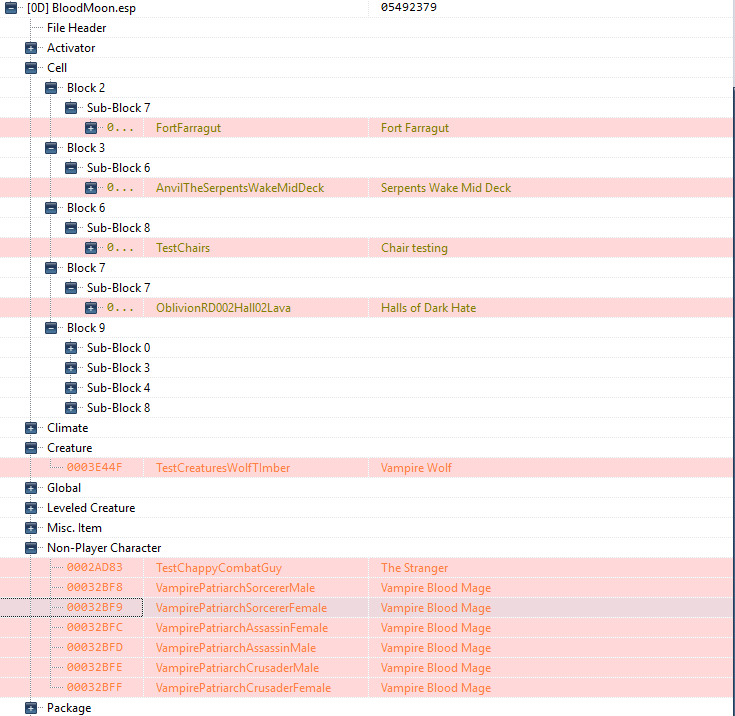This screenshot has height=716, width=735.
Task: Select the File Header entry
Action: [x=76, y=28]
